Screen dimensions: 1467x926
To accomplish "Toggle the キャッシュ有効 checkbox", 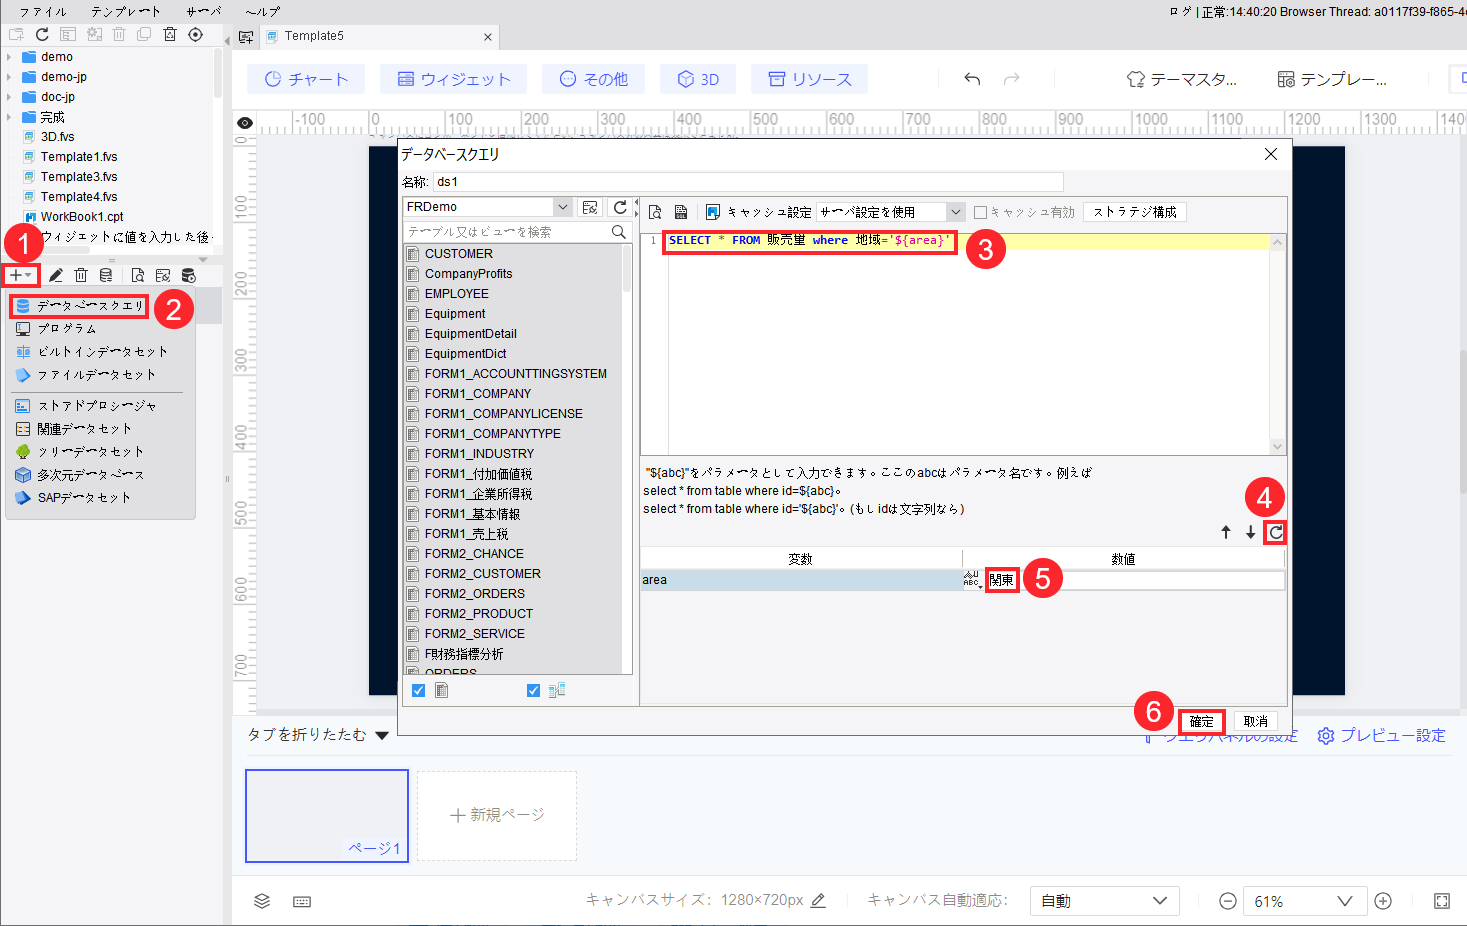I will pos(980,212).
